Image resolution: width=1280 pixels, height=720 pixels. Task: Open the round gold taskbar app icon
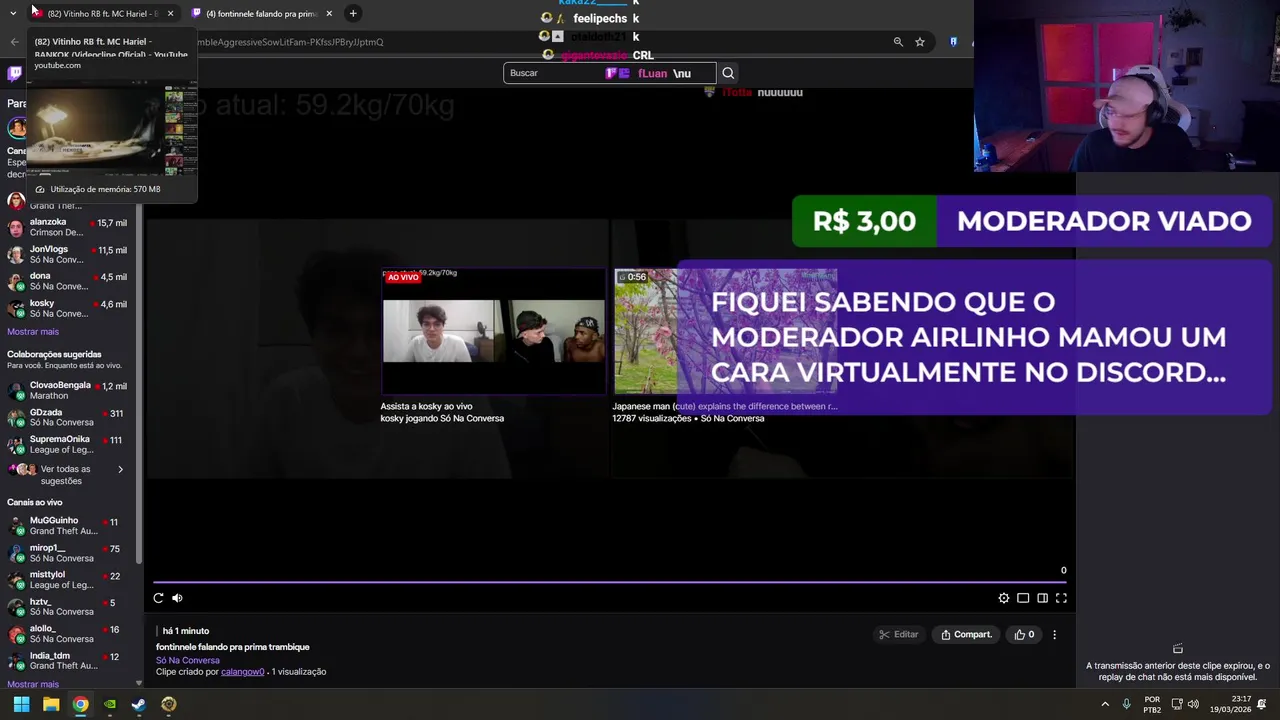(x=169, y=704)
